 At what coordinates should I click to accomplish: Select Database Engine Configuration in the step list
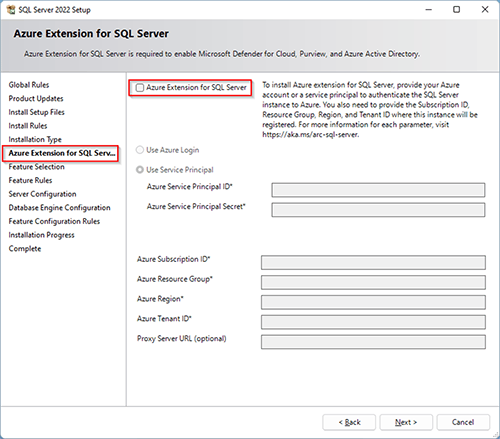(x=59, y=208)
